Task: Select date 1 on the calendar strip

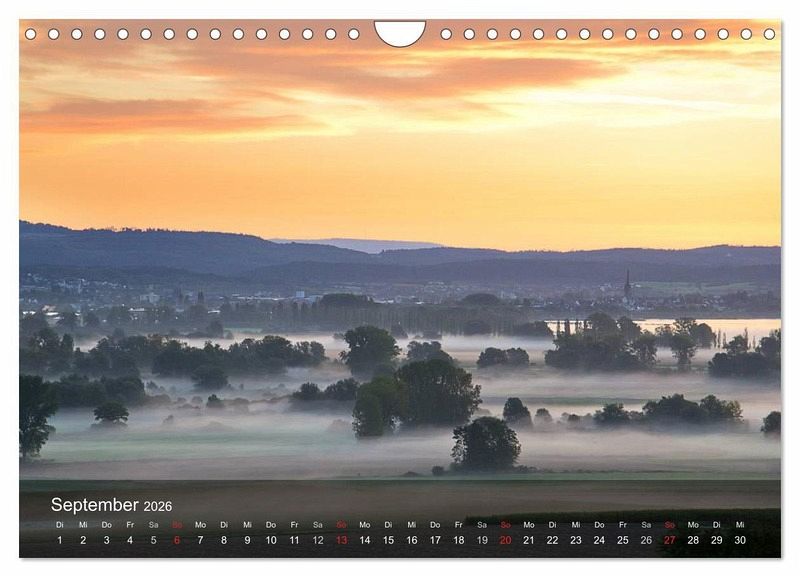Action: pos(59,540)
